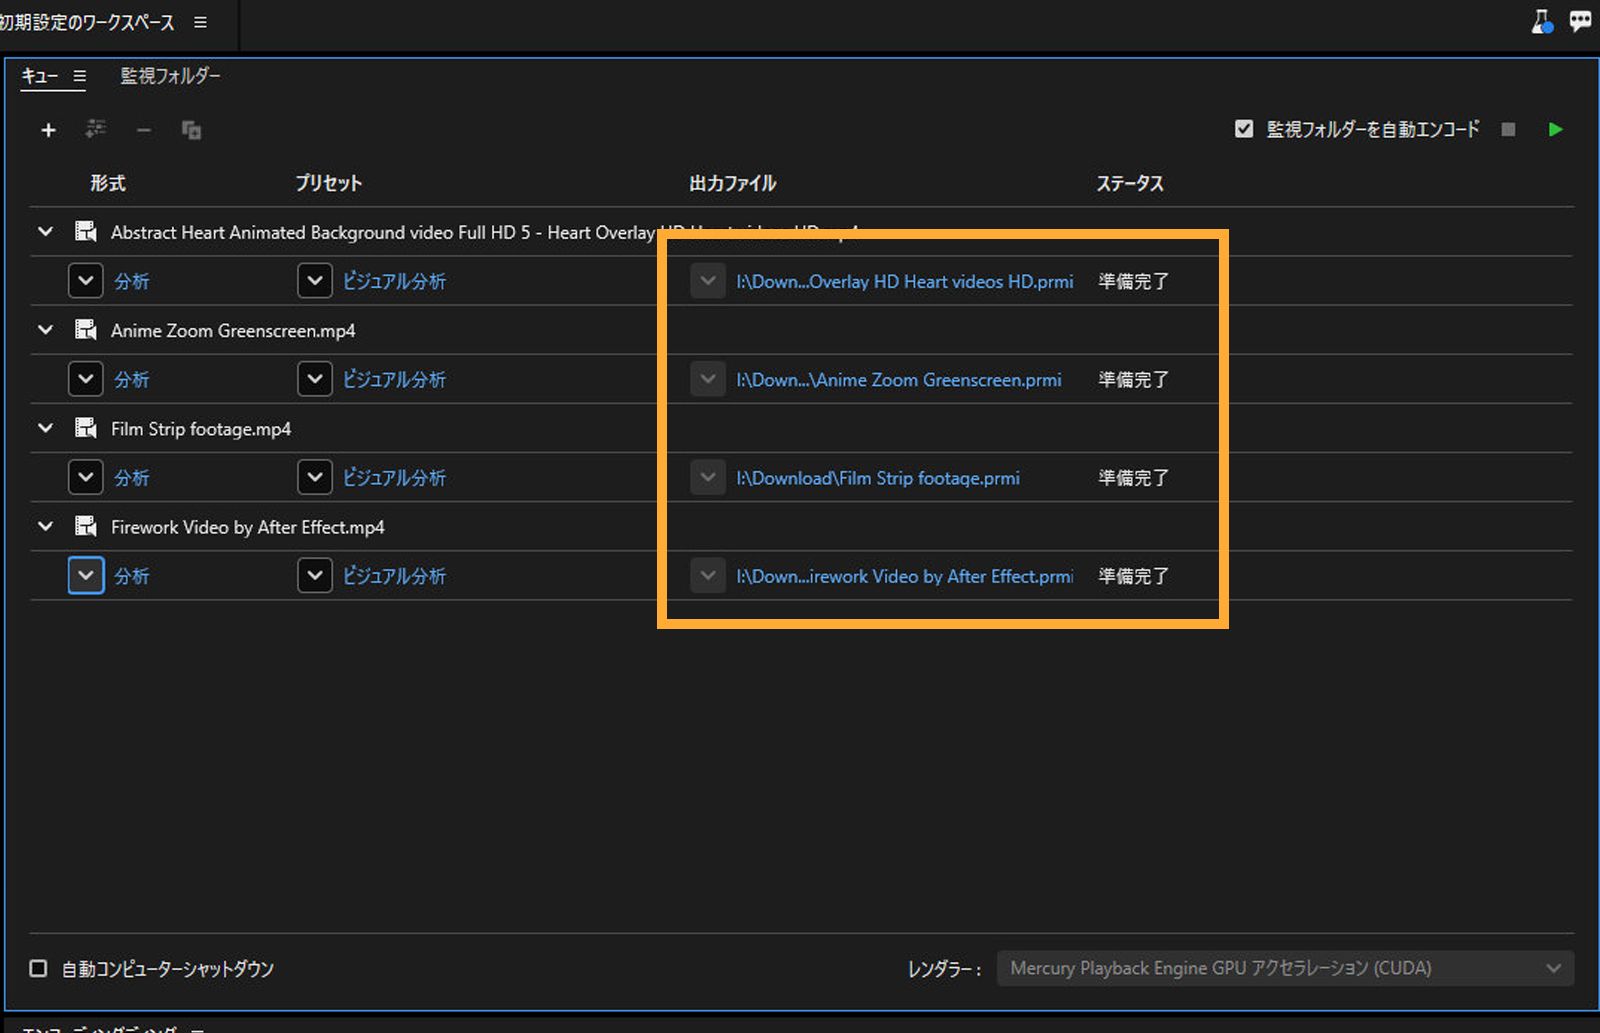Open output path I:\Download\Film Strip footage.prmi

878,478
